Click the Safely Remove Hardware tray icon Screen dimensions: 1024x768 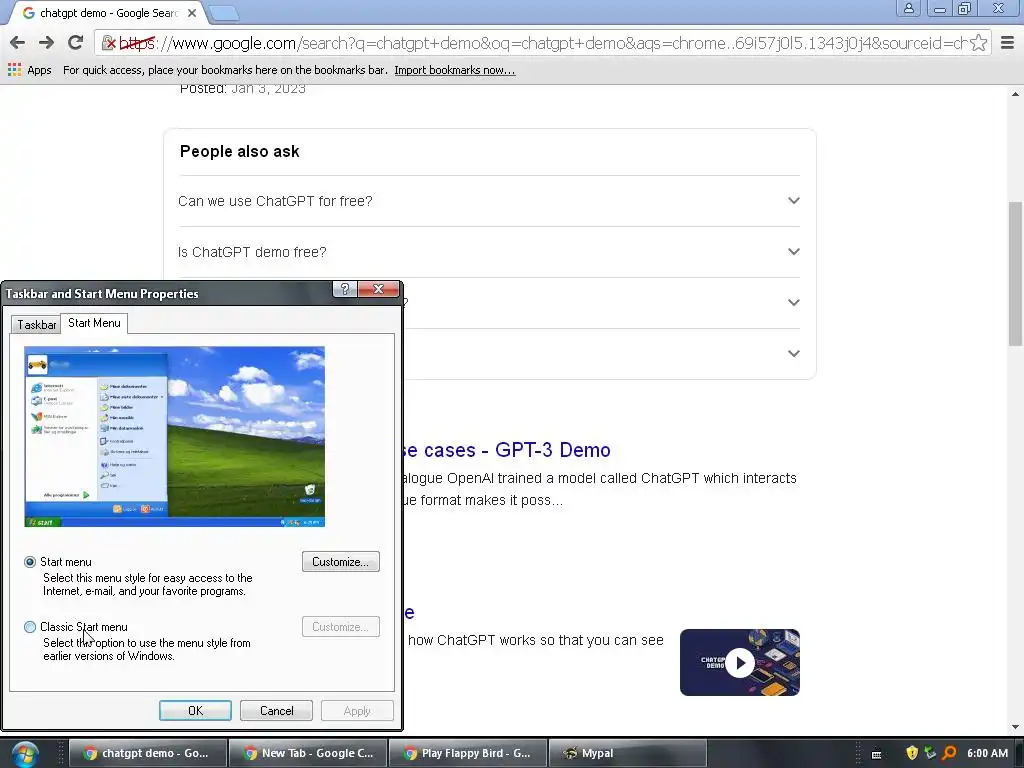coord(930,753)
